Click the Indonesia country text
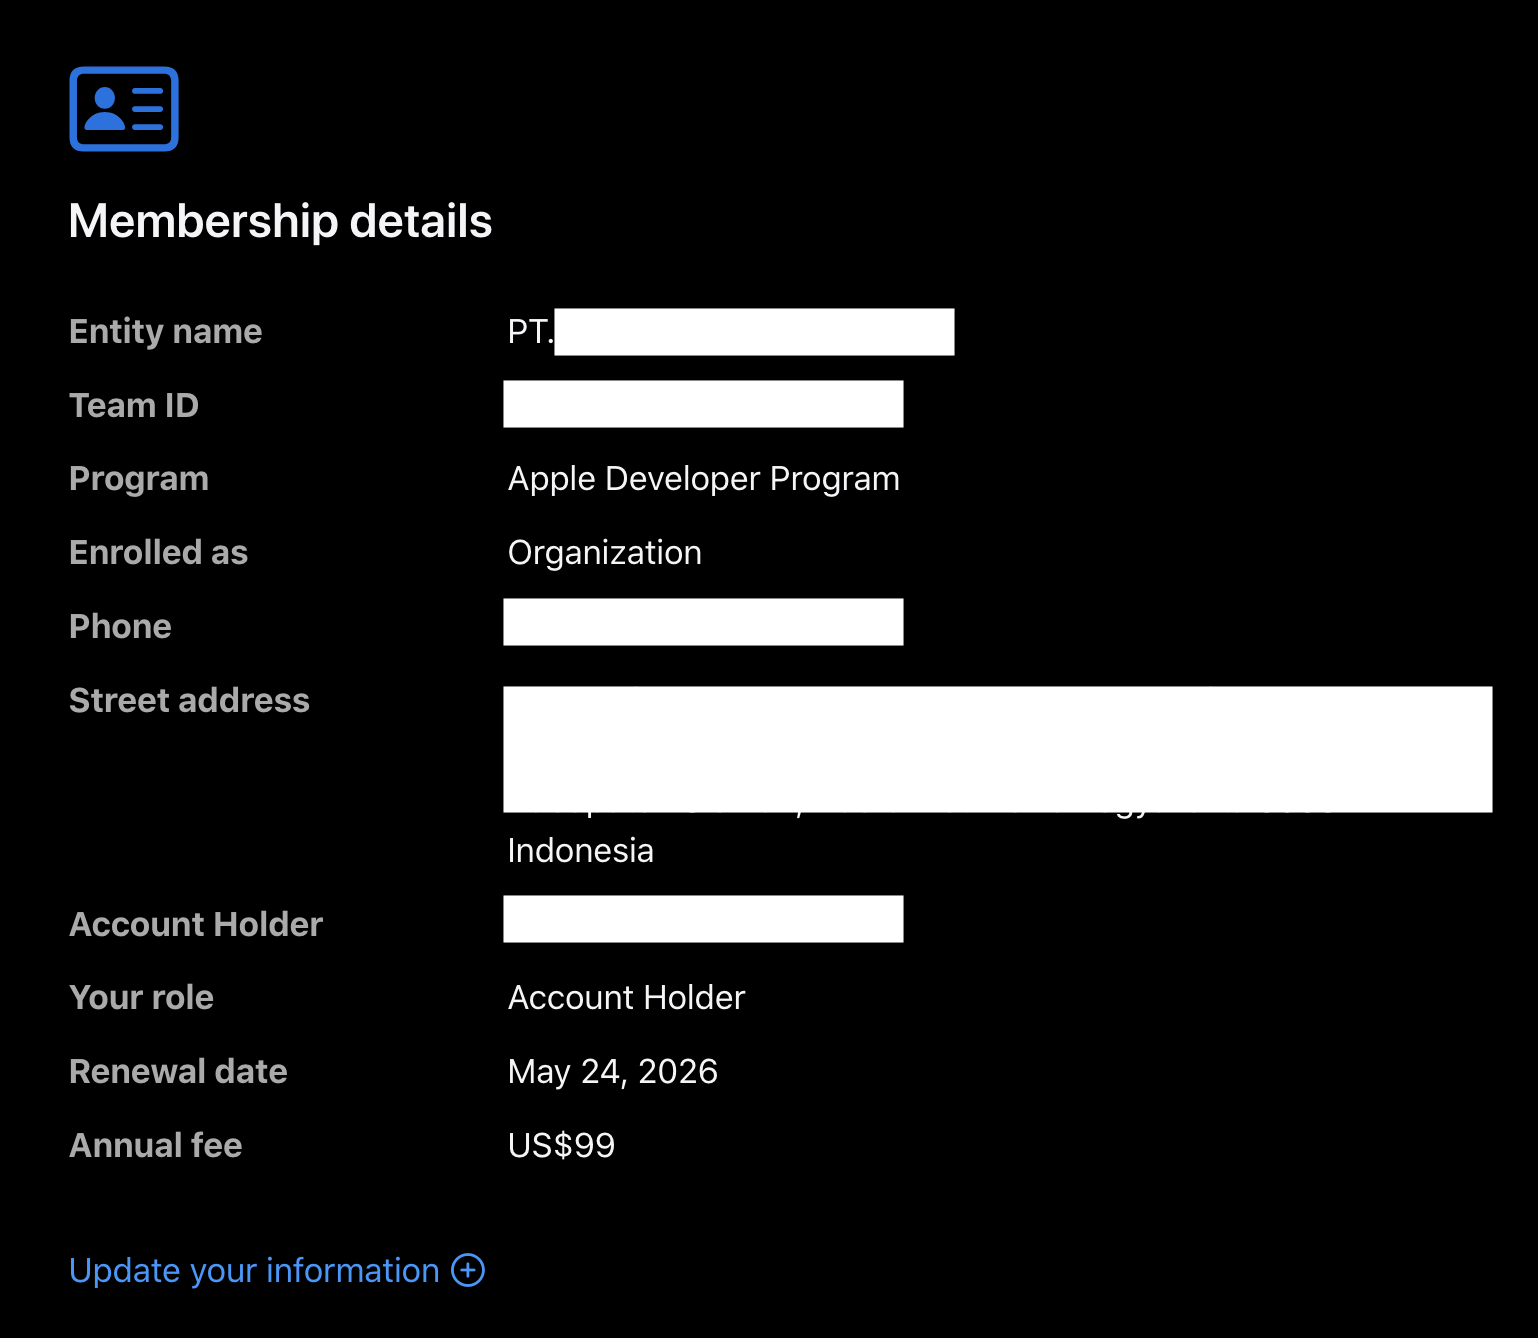The height and width of the screenshot is (1338, 1538). coord(580,850)
